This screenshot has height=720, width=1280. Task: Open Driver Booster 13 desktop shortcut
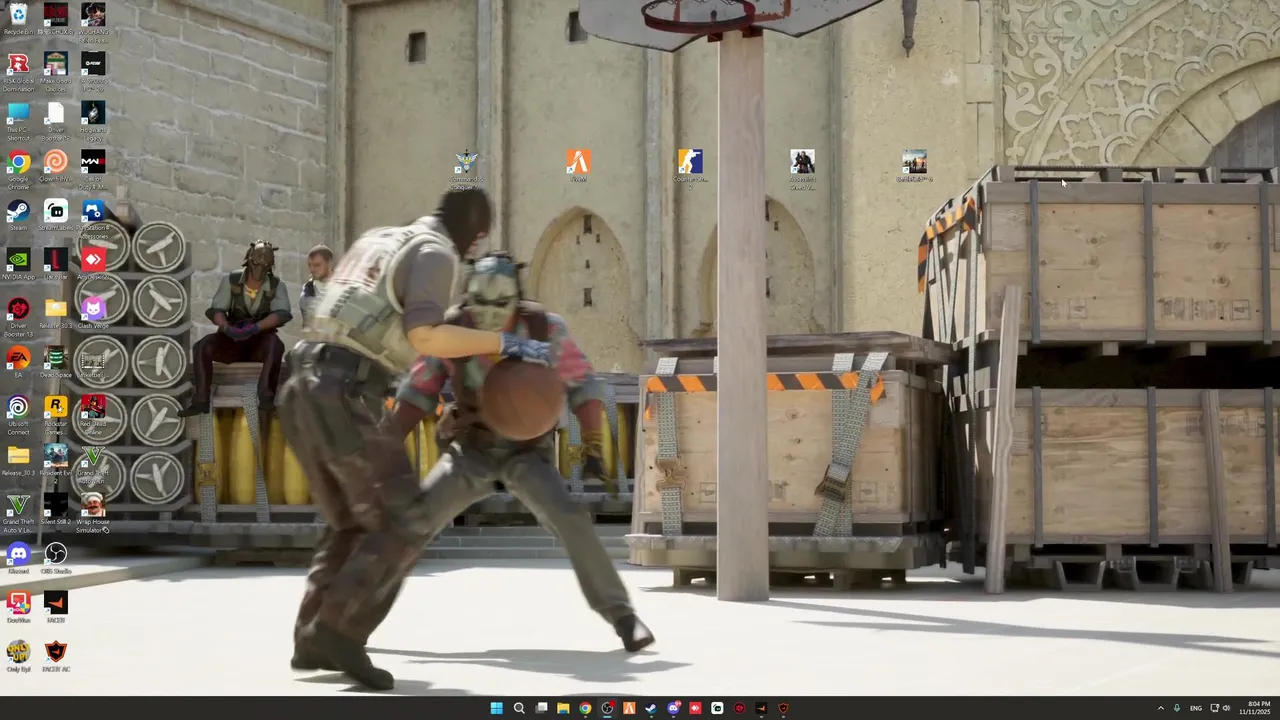coord(18,317)
